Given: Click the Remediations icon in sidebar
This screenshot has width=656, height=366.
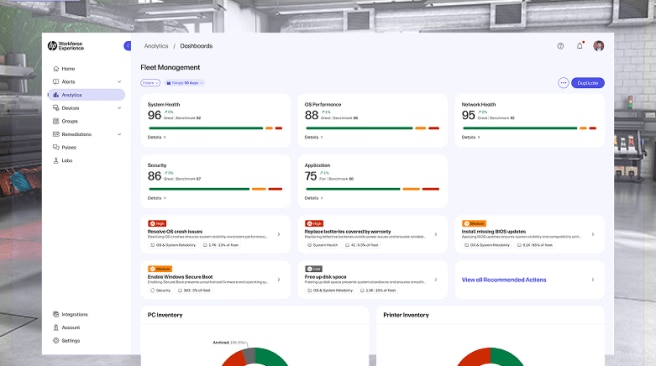Looking at the screenshot, I should pyautogui.click(x=56, y=134).
